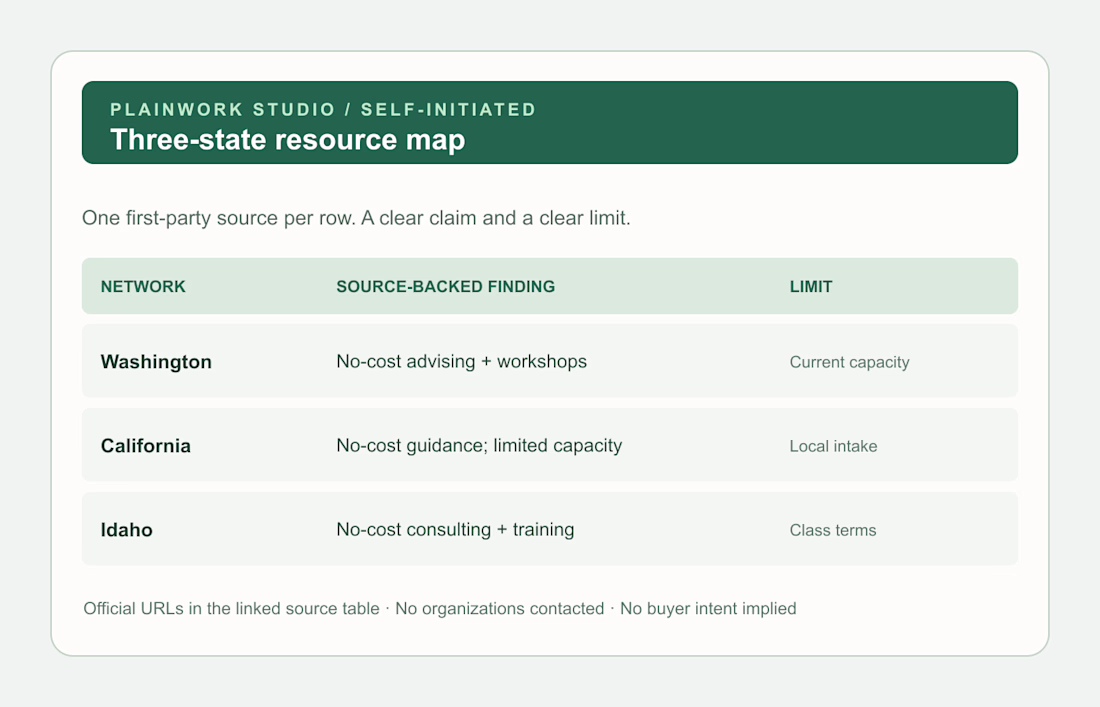Screen dimensions: 1100x707
Task: Select the Idaho network cell
Action: click(126, 530)
